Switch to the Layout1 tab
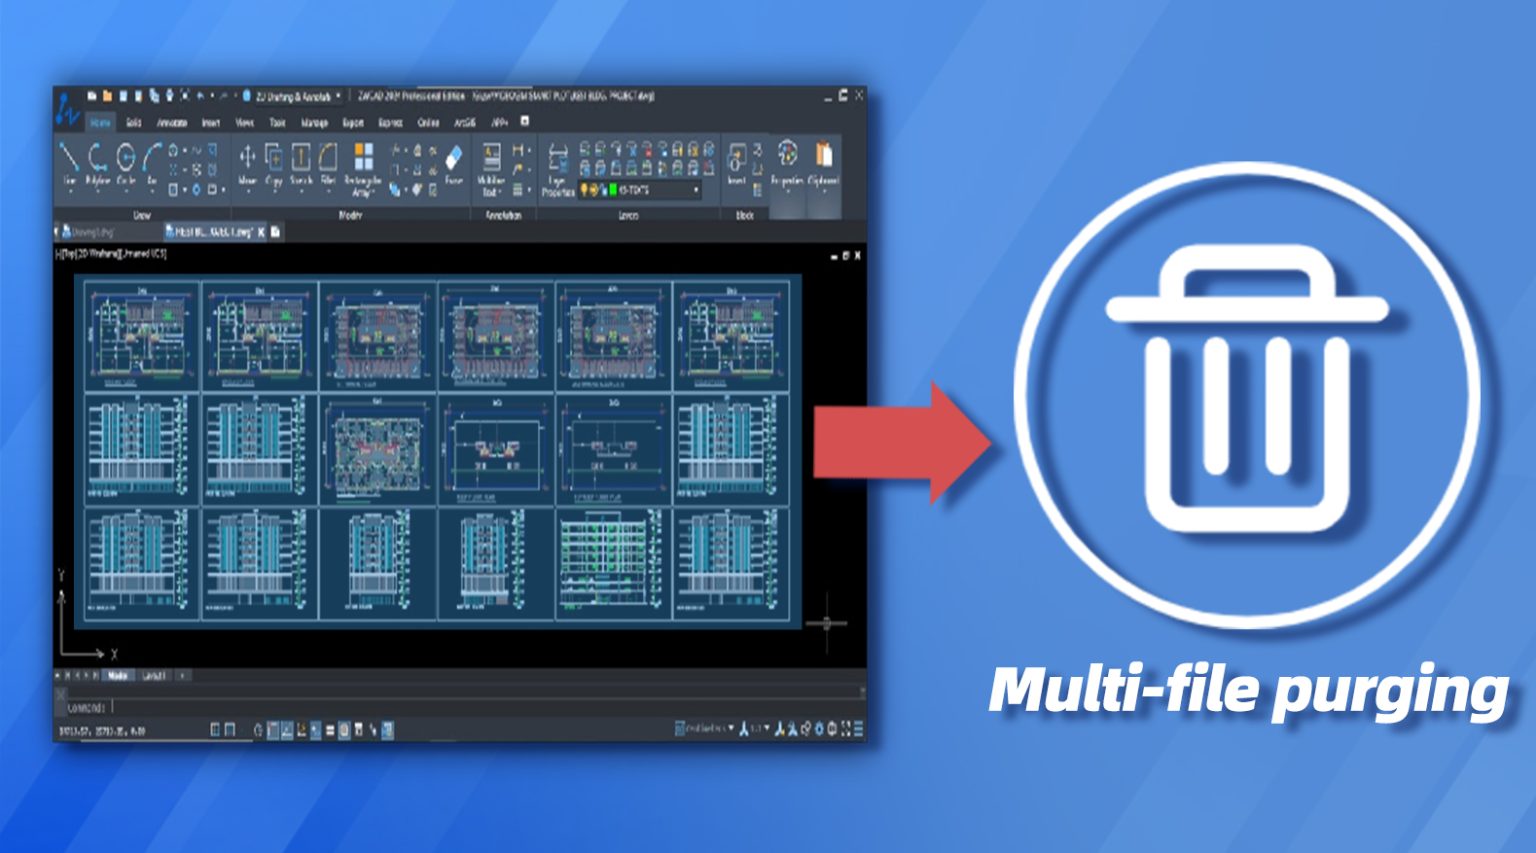 point(154,675)
